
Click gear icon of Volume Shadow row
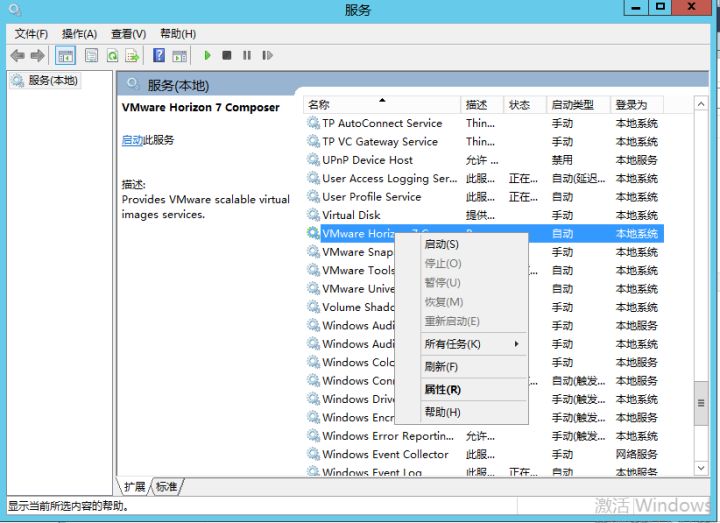click(x=313, y=307)
